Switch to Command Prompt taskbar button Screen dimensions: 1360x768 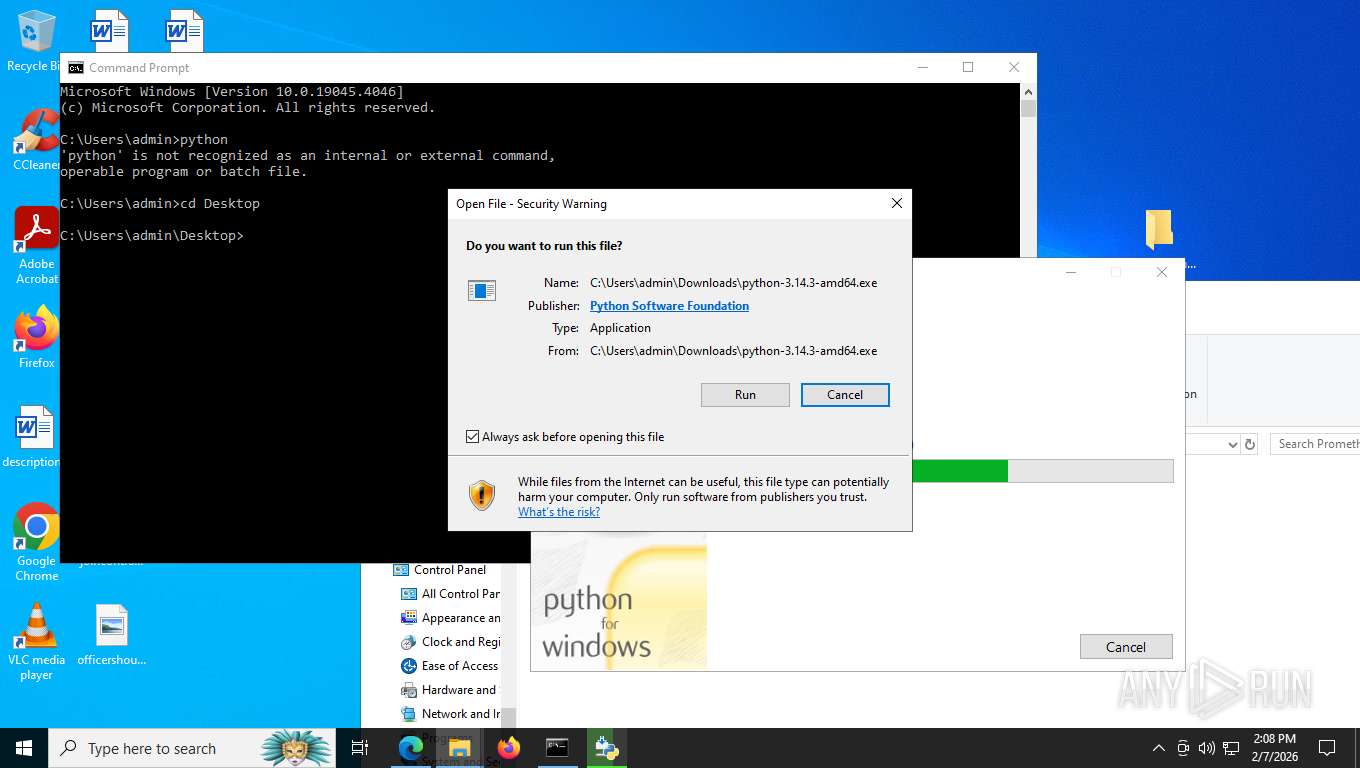point(557,748)
